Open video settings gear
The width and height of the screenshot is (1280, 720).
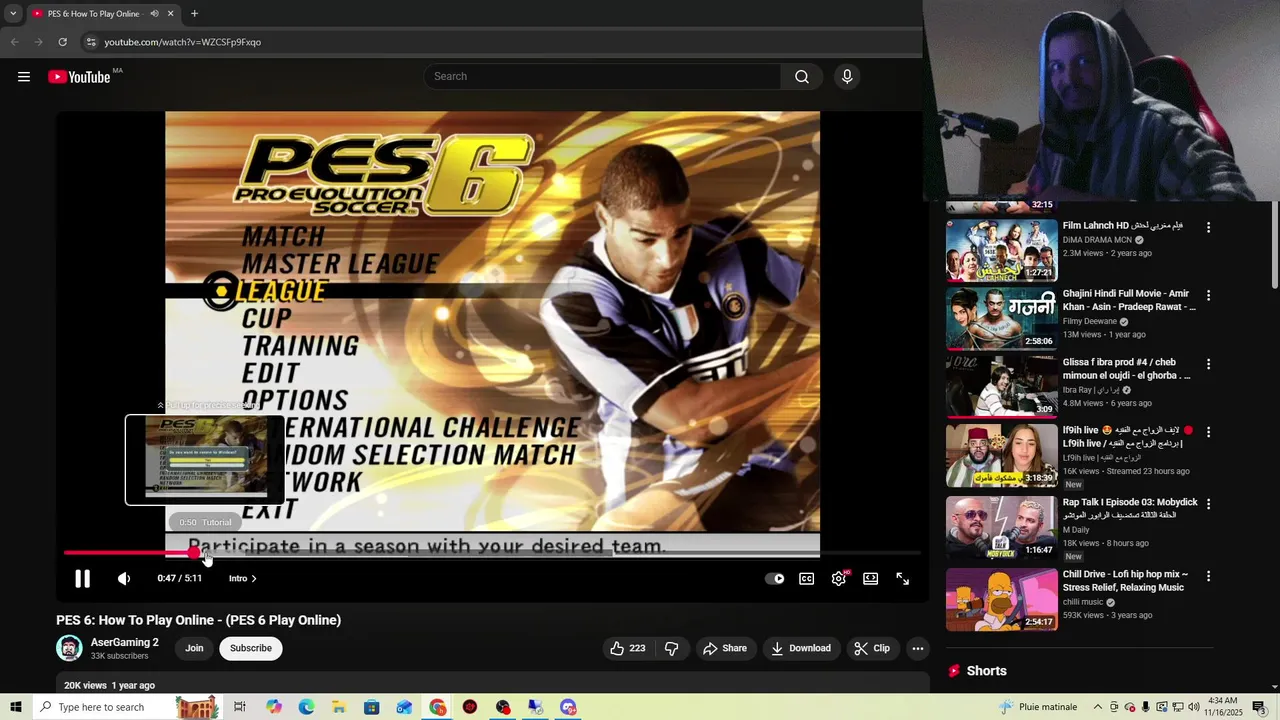[839, 579]
